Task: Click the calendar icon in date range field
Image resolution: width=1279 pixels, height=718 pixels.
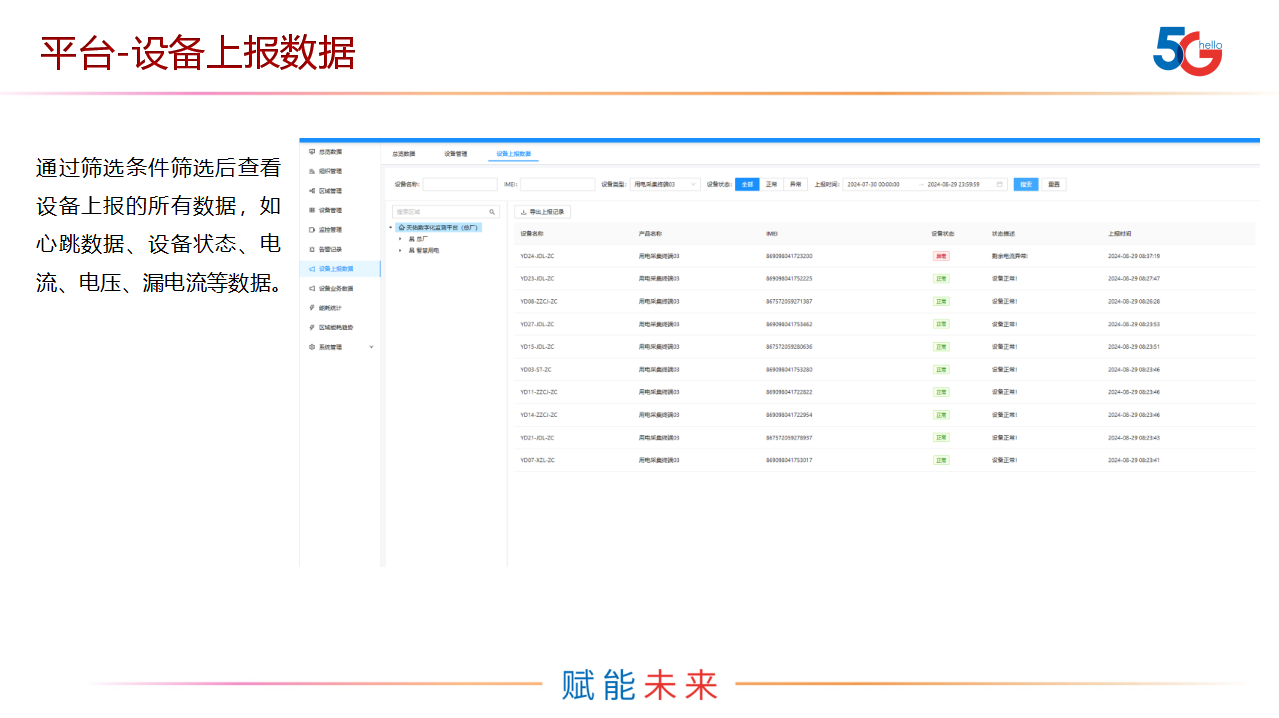Action: click(x=999, y=184)
